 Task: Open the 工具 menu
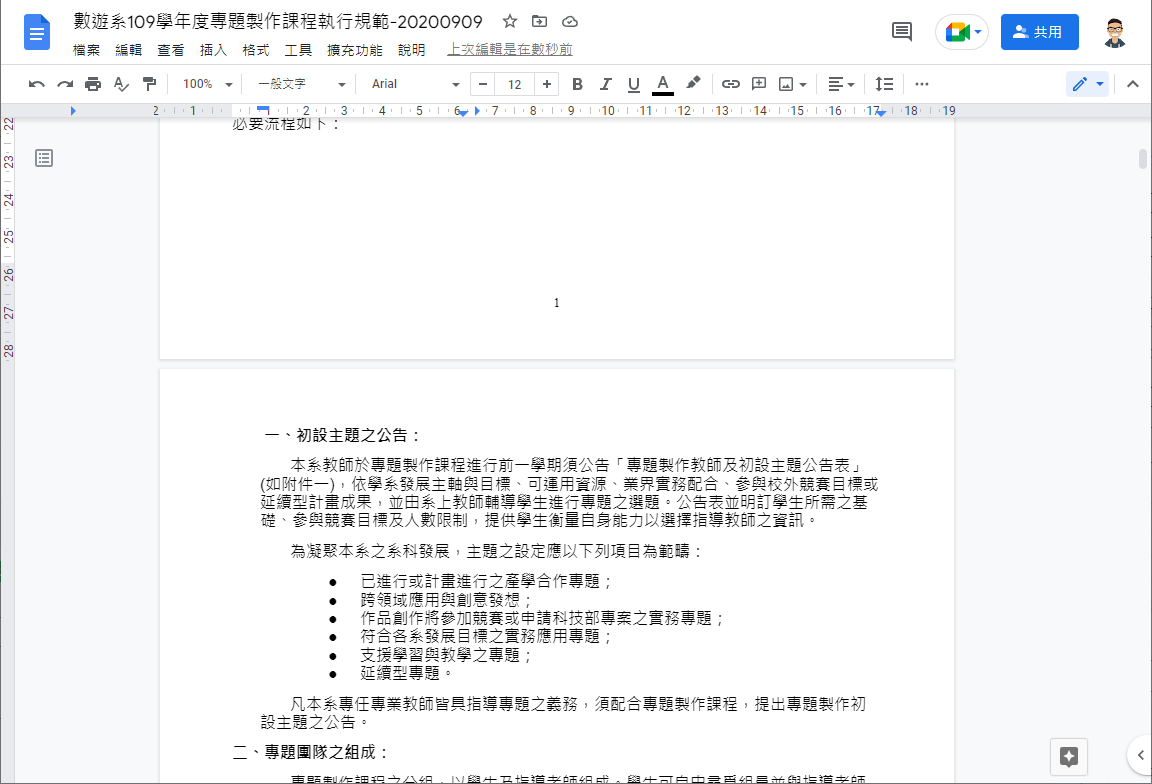298,50
